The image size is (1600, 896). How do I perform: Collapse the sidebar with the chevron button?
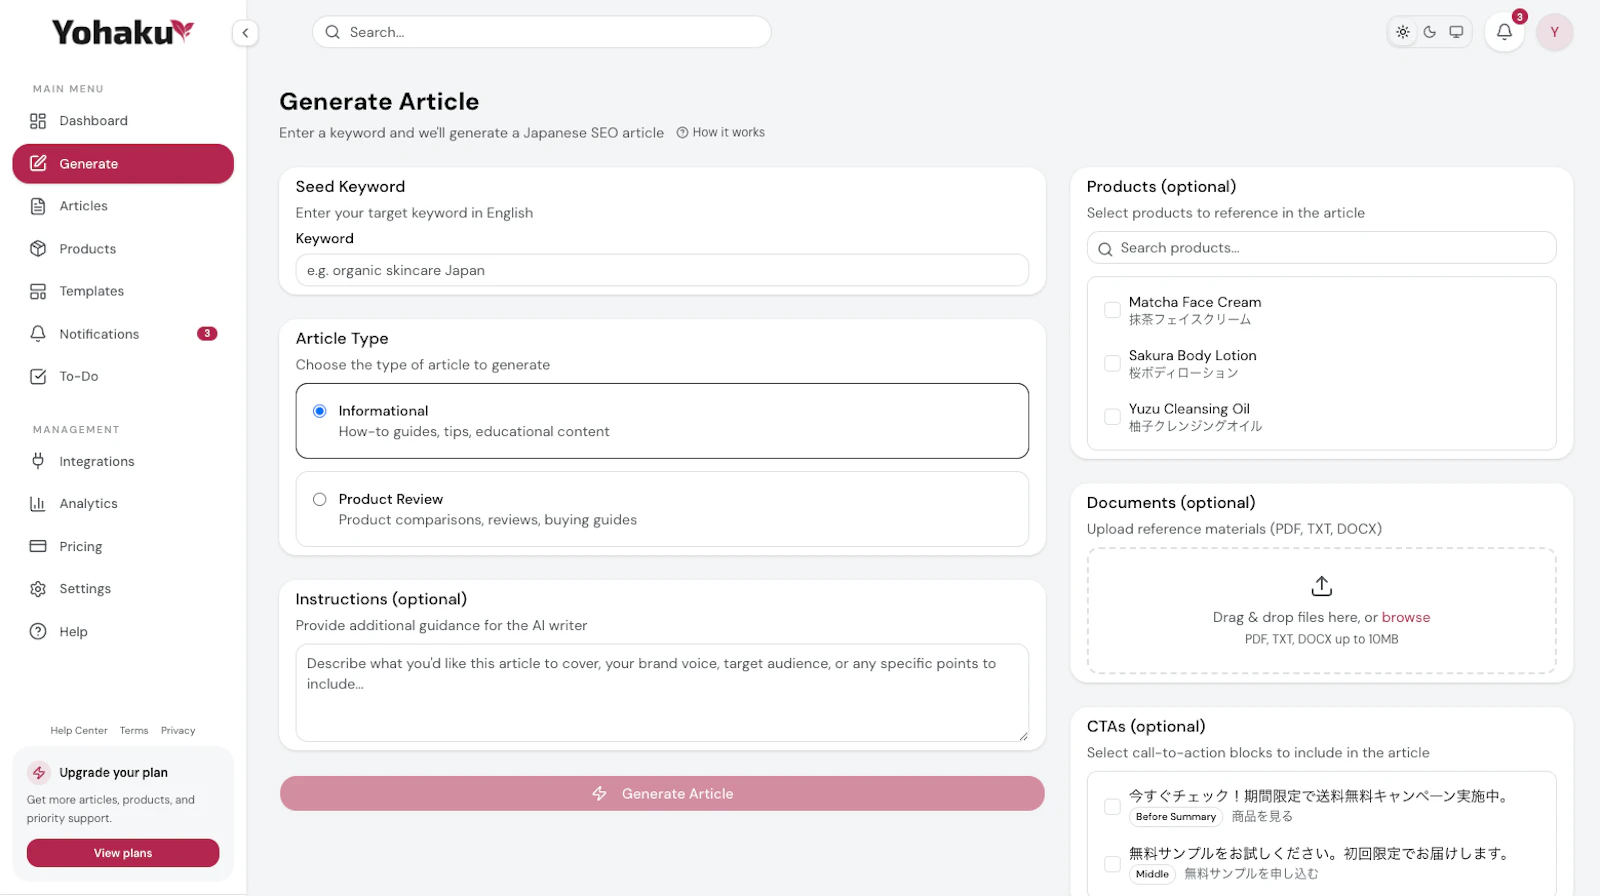click(x=245, y=33)
